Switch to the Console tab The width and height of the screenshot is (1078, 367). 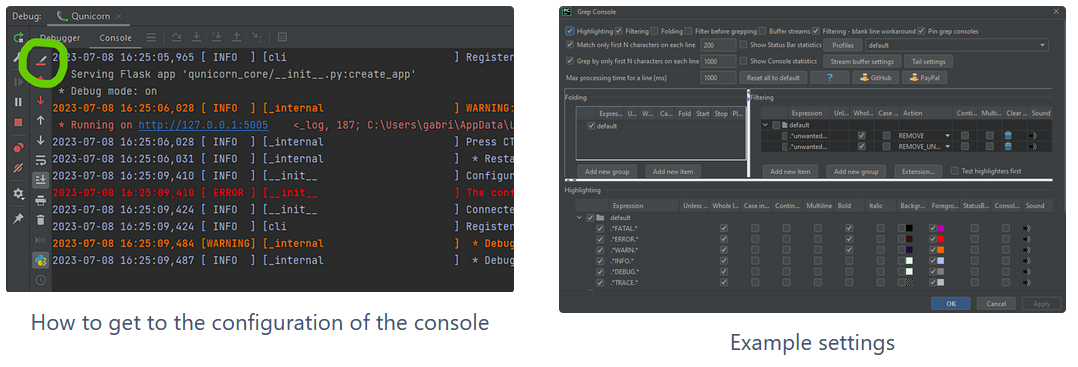(116, 38)
